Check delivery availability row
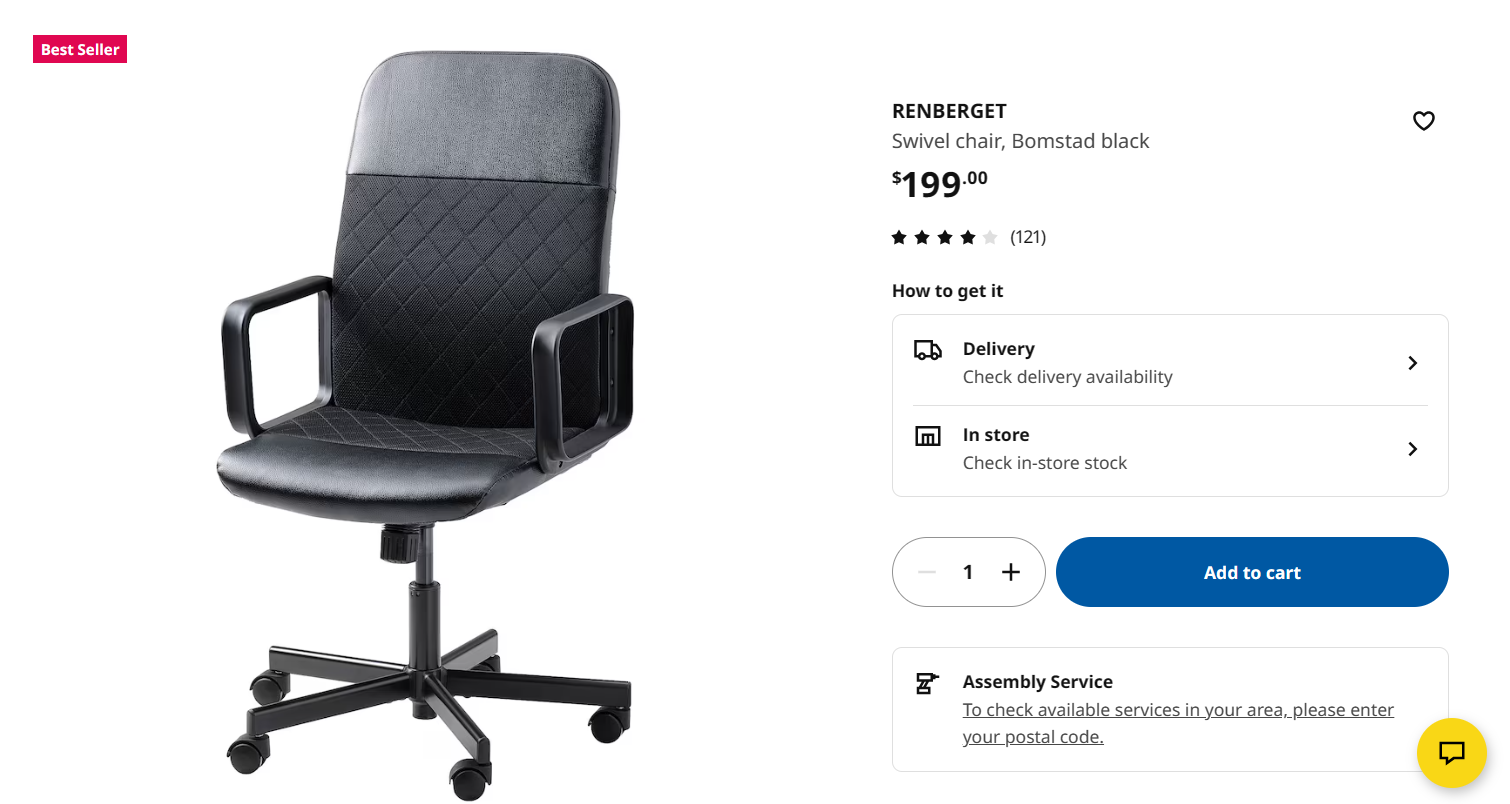This screenshot has width=1510, height=804. 1170,362
